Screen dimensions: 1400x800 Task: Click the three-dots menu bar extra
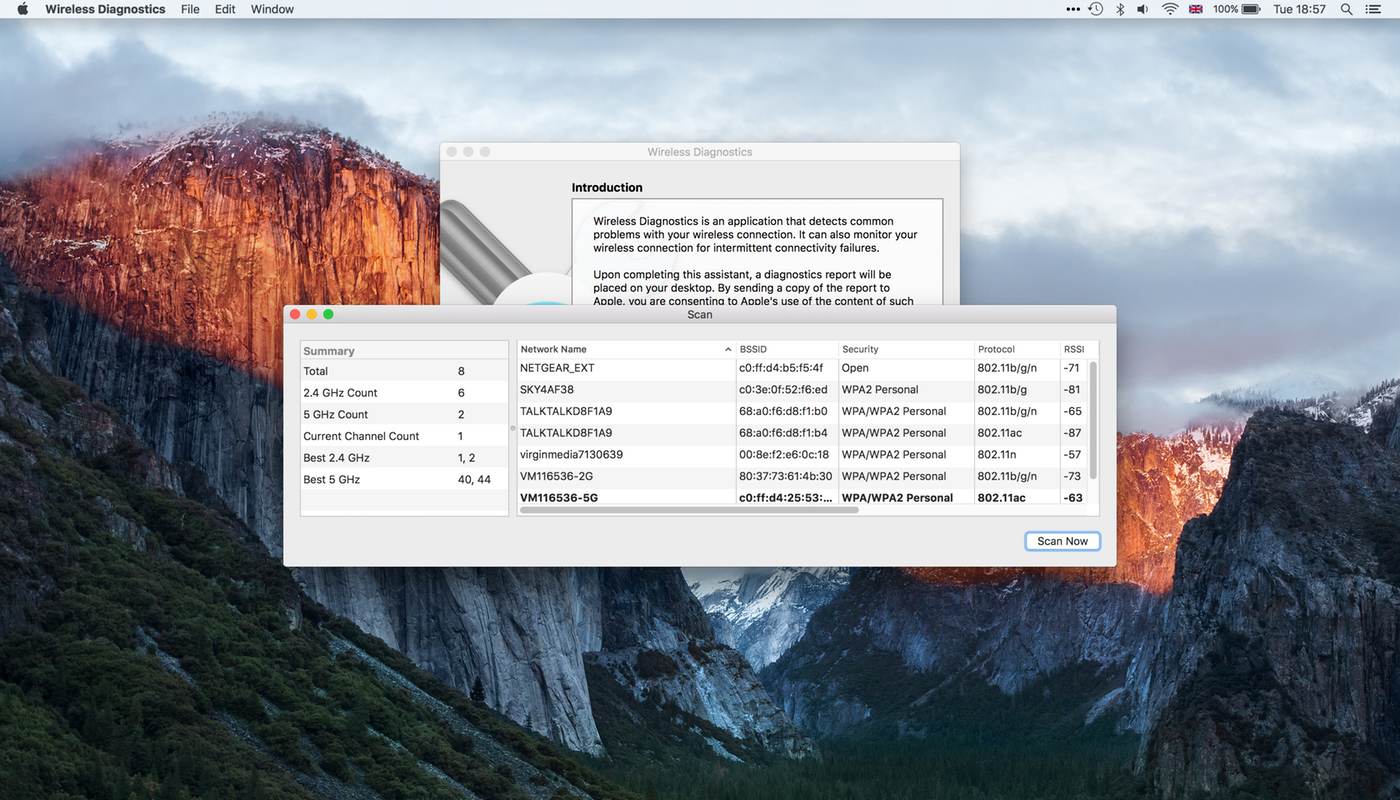pyautogui.click(x=1073, y=9)
